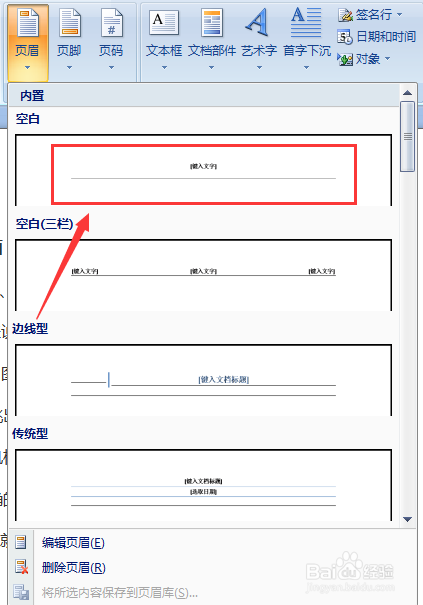Click the 文档部件 button label

212,51
